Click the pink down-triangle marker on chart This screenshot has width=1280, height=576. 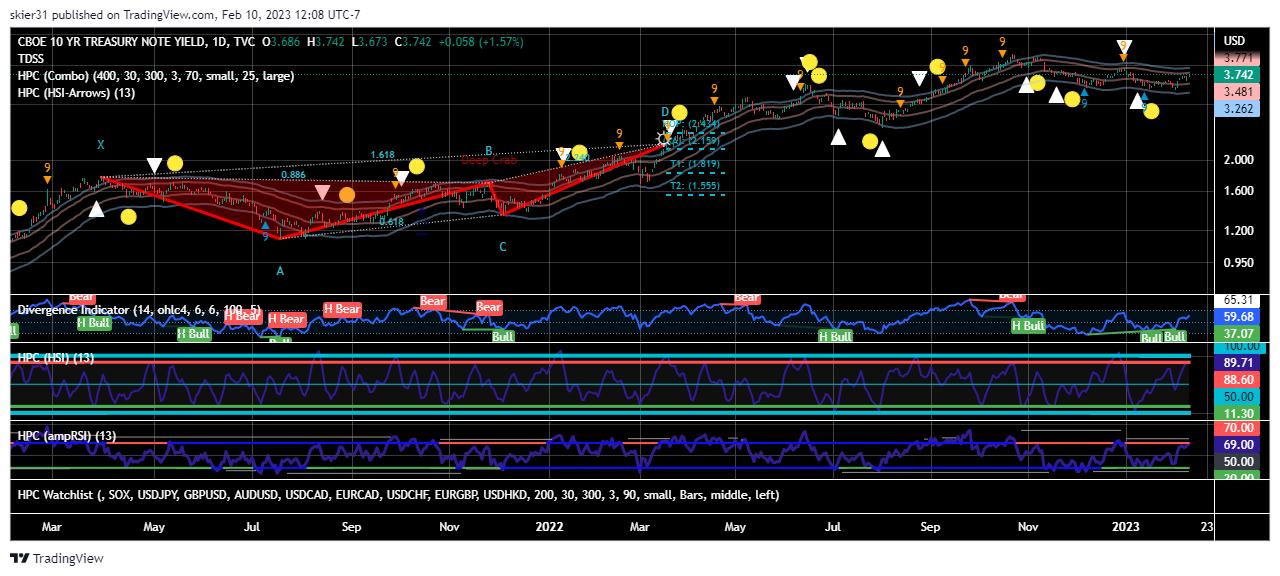322,192
